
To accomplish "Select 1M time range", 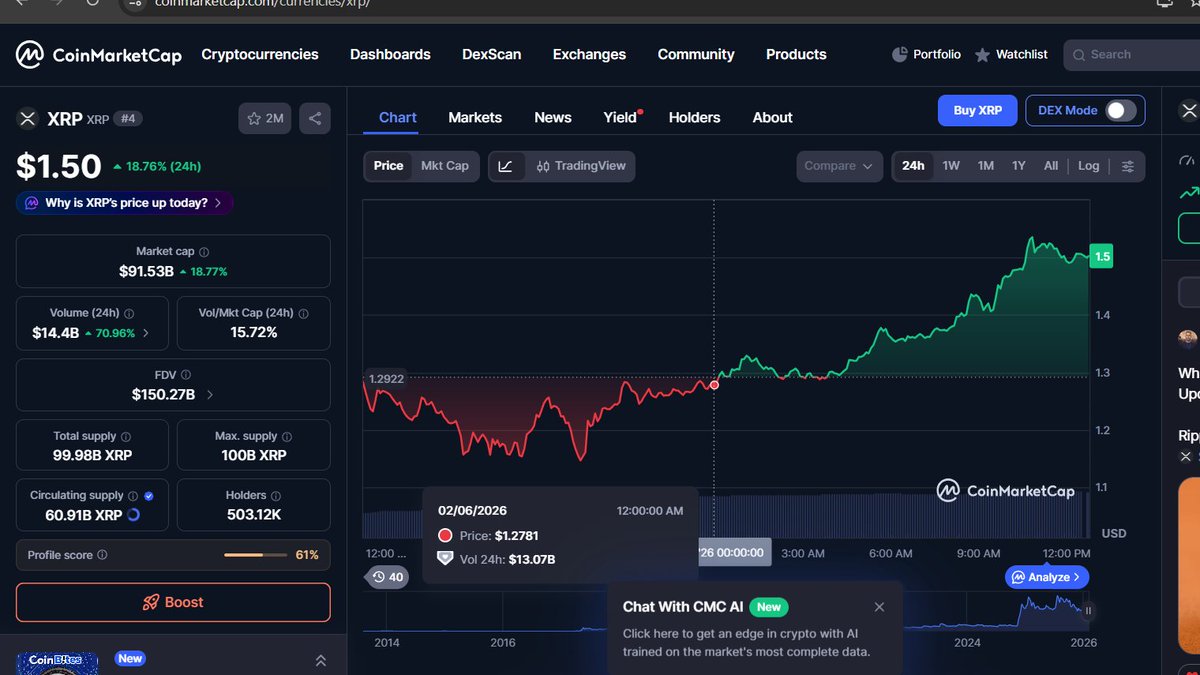I will [986, 166].
